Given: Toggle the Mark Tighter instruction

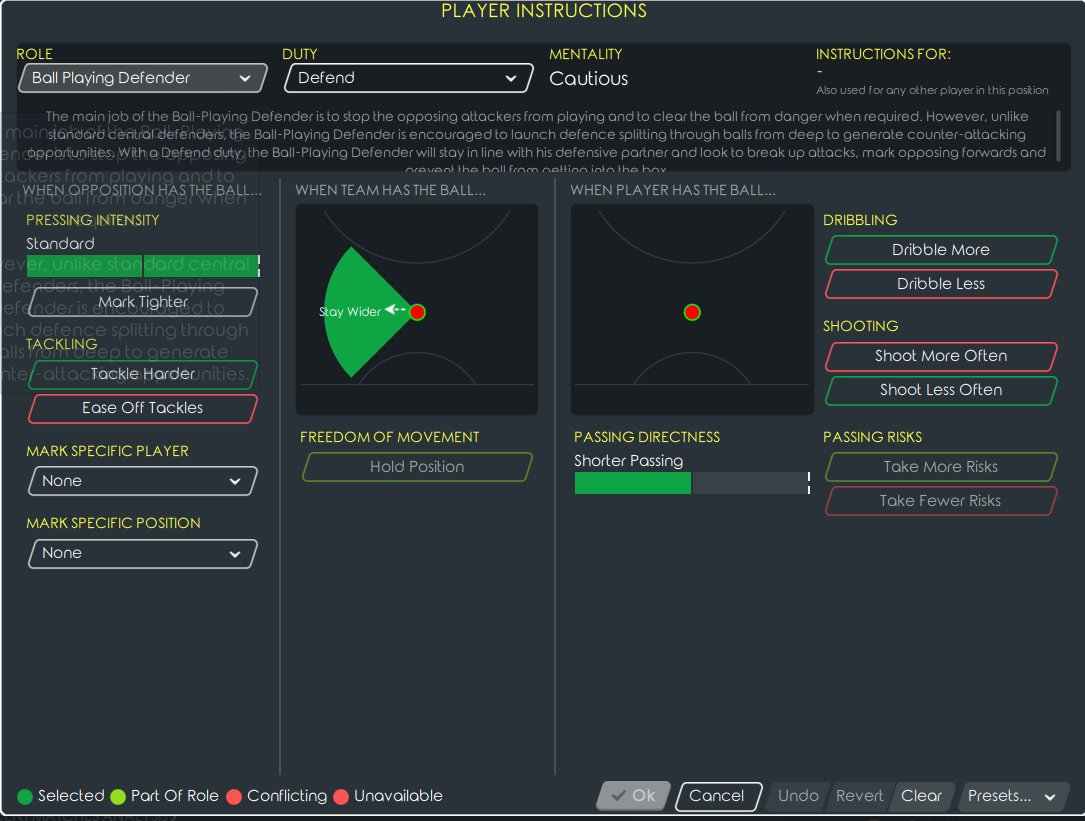Looking at the screenshot, I should point(143,303).
